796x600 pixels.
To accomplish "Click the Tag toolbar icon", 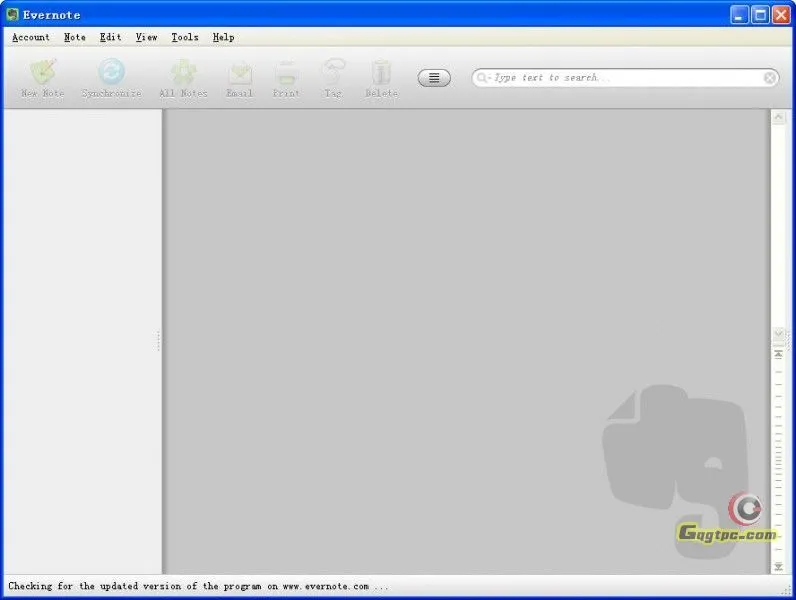I will tap(333, 74).
